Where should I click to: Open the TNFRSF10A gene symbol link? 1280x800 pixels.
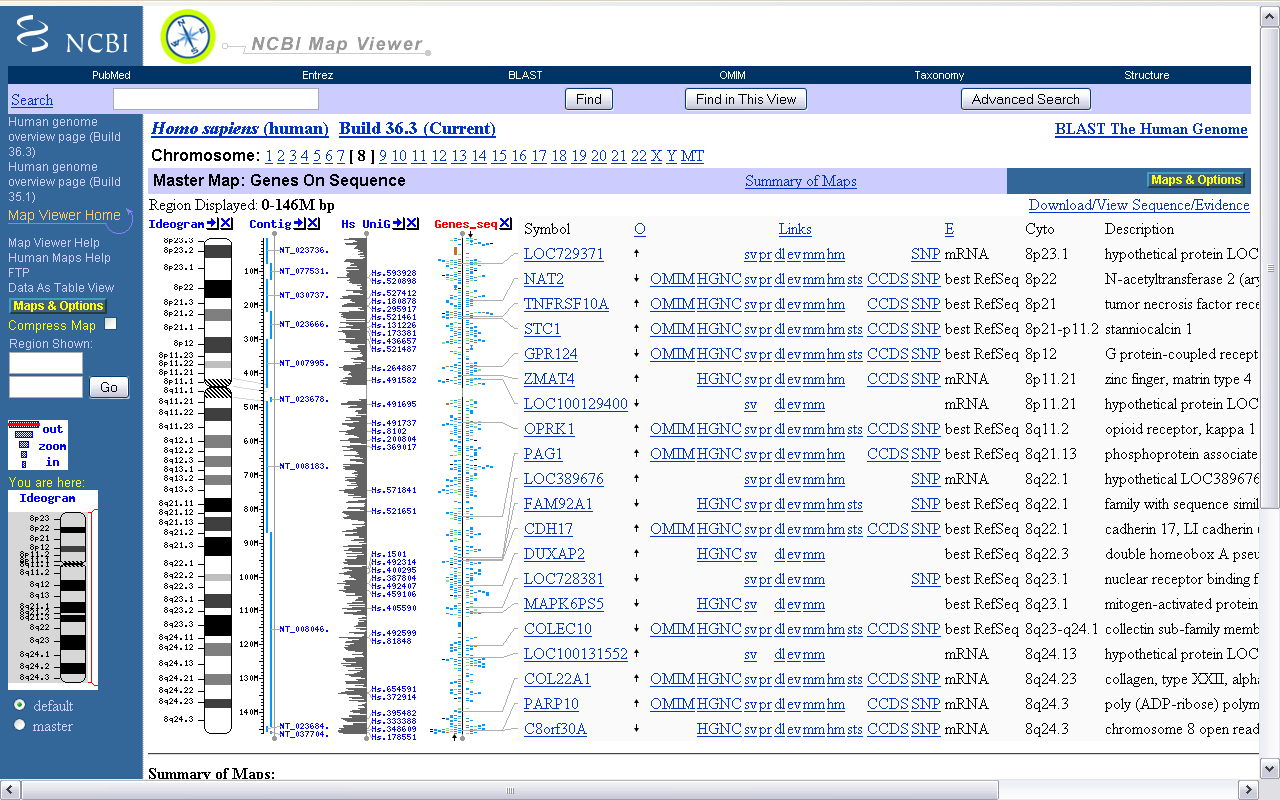(566, 304)
